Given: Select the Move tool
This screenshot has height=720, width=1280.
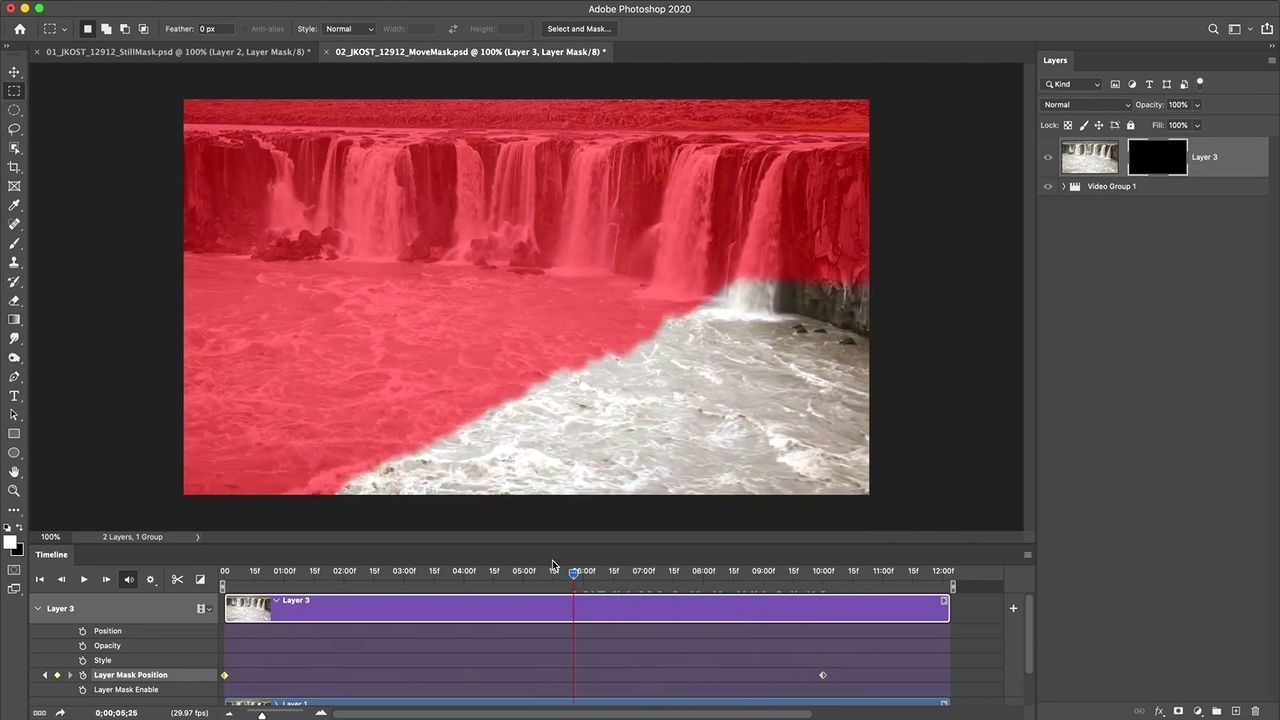Looking at the screenshot, I should 14,72.
